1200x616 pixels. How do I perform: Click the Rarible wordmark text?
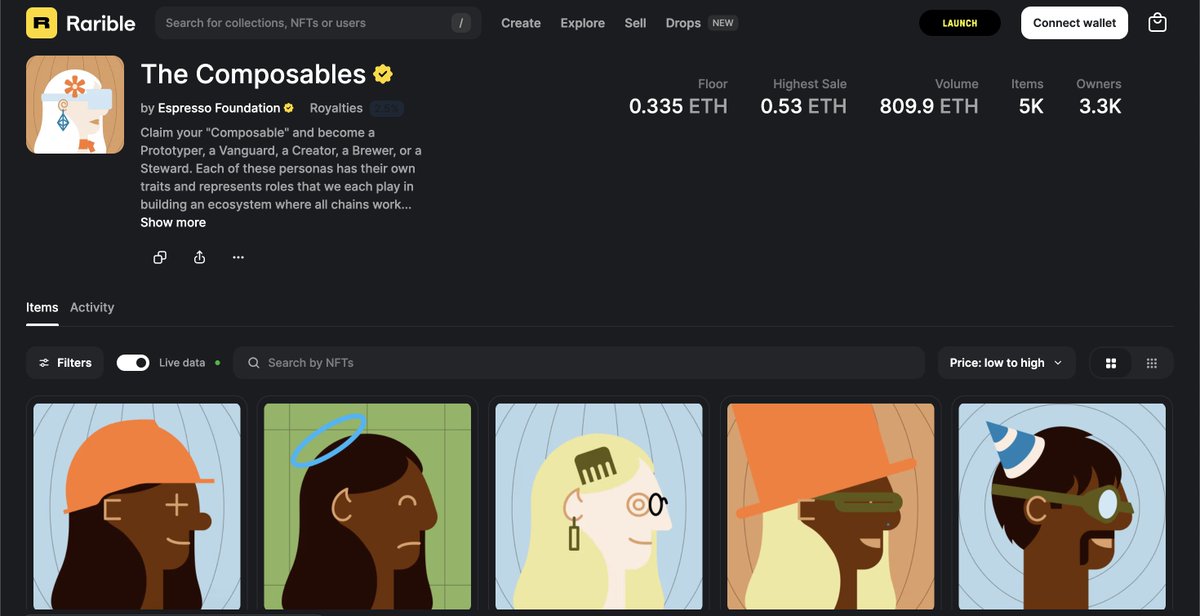101,23
